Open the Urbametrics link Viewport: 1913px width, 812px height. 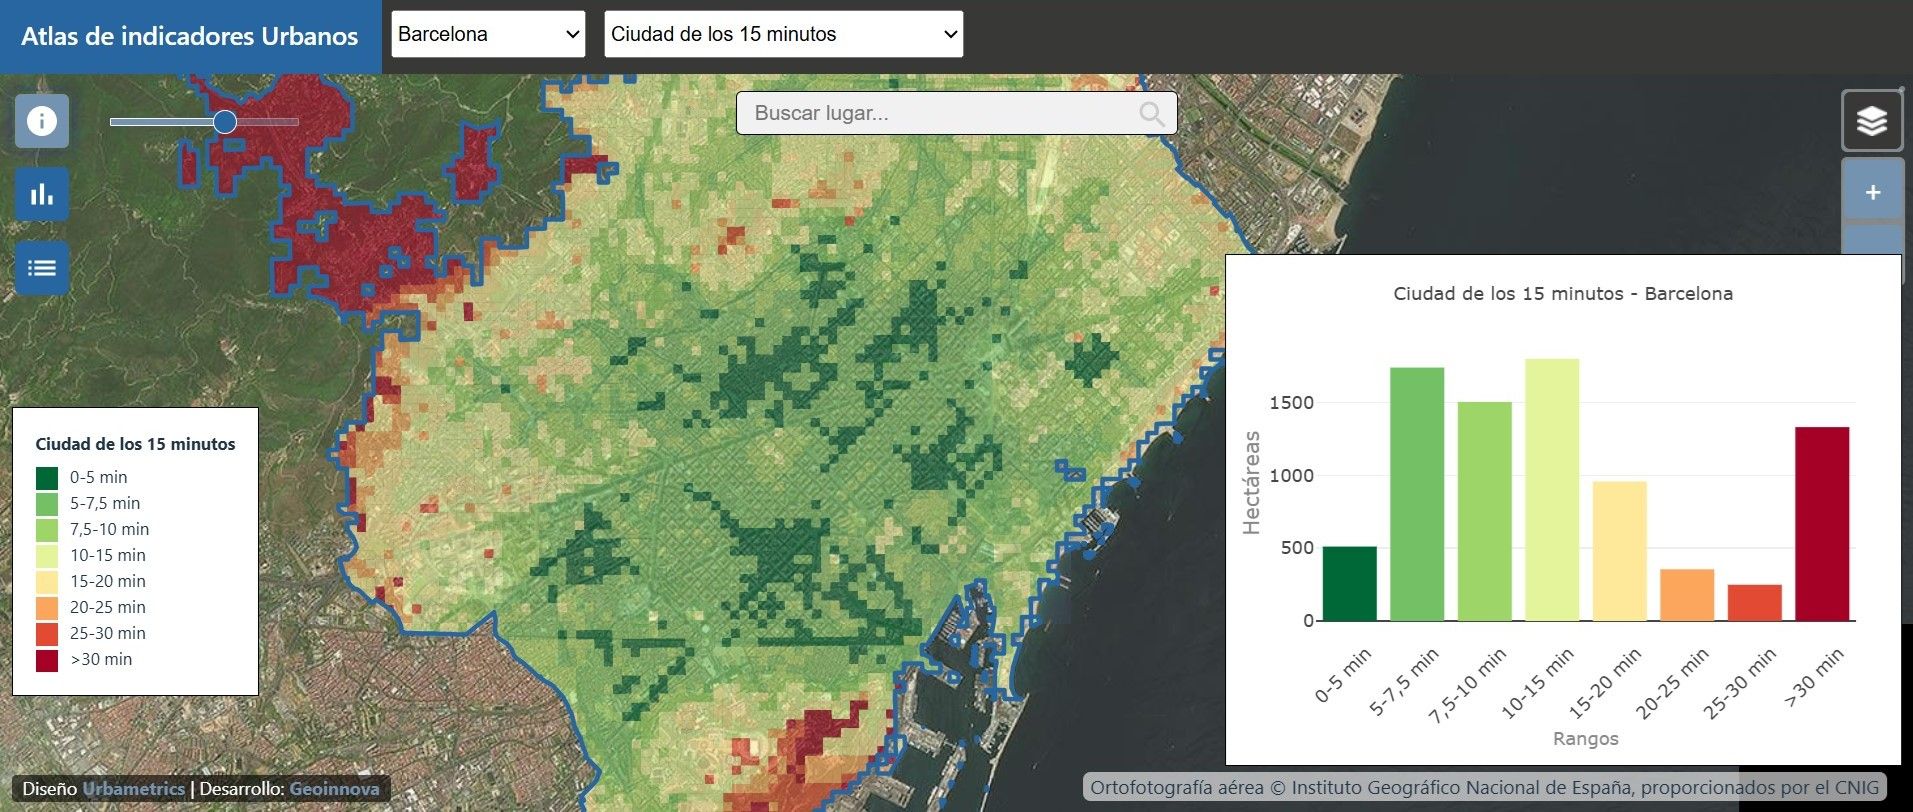point(133,789)
